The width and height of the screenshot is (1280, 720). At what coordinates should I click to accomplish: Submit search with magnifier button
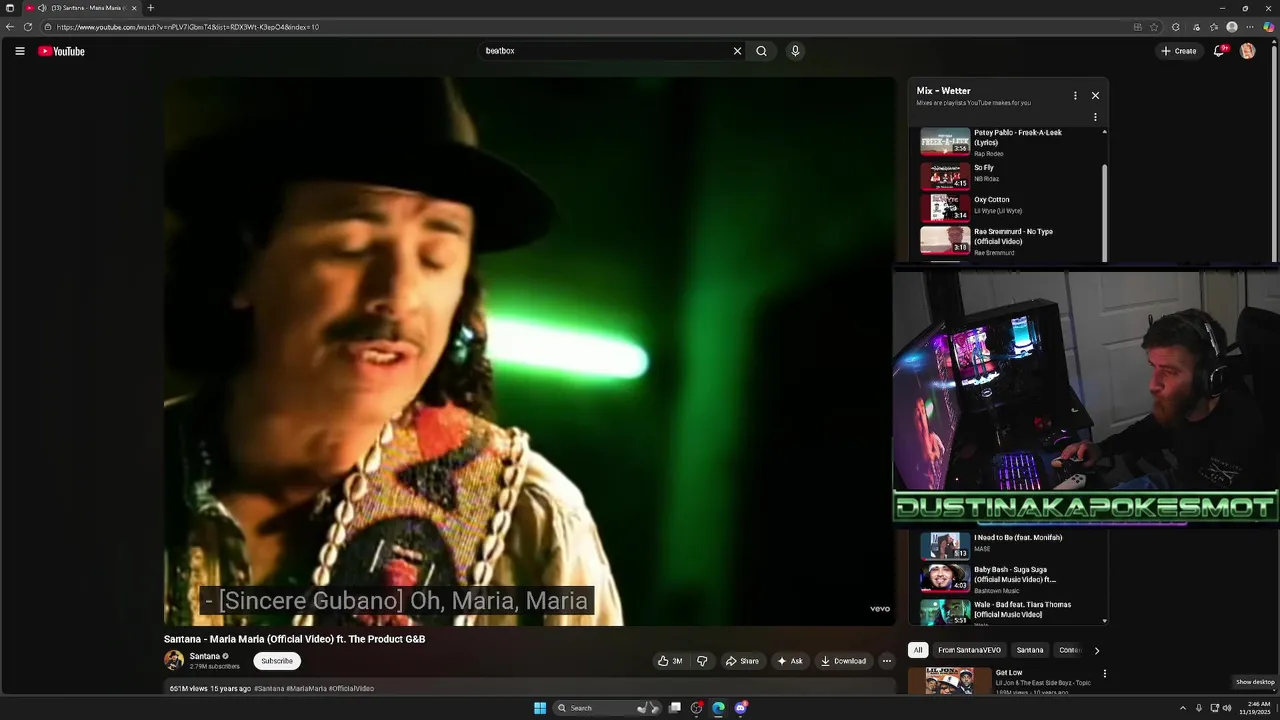point(761,51)
